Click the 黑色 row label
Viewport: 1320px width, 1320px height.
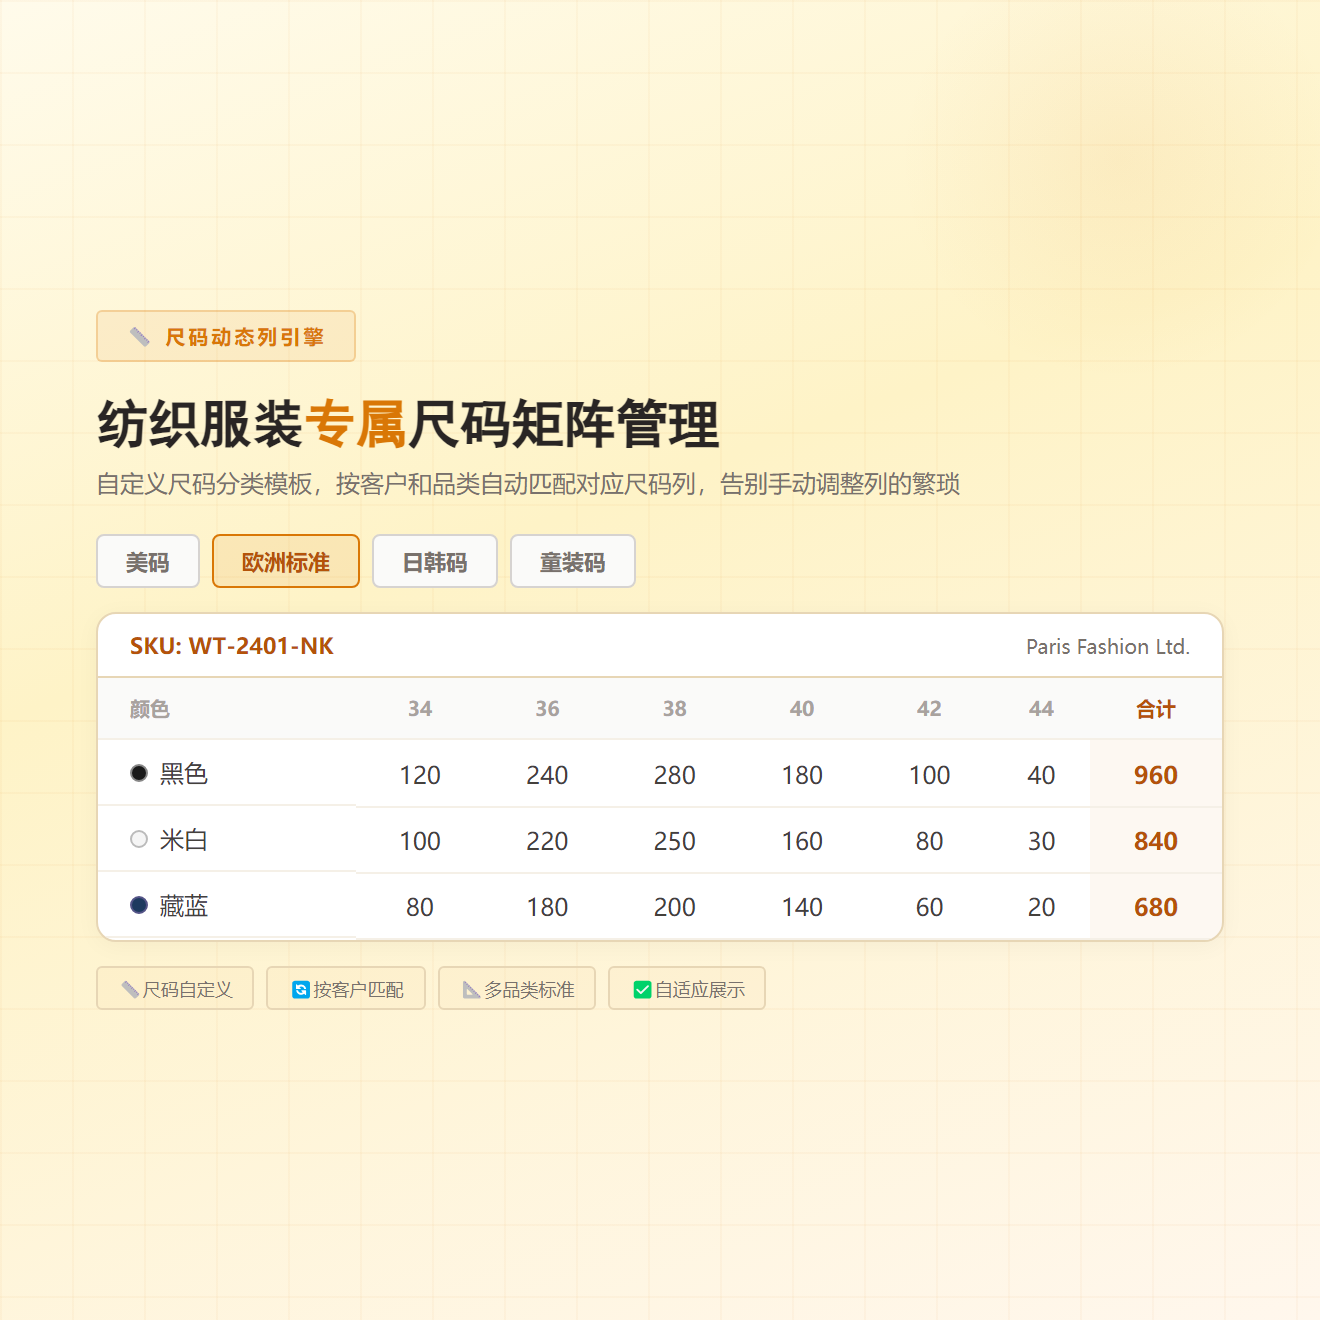tap(184, 773)
